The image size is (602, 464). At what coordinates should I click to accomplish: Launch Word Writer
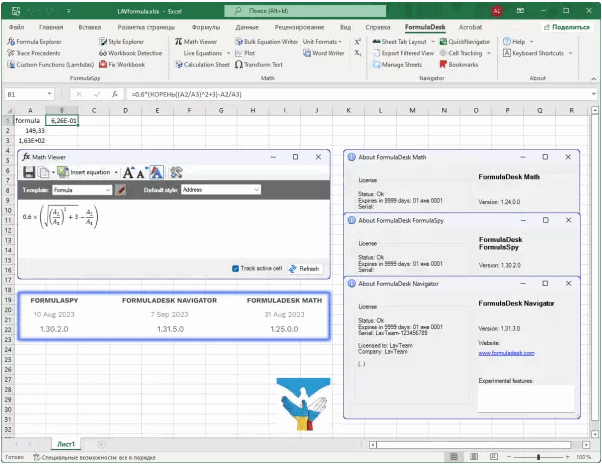click(324, 53)
